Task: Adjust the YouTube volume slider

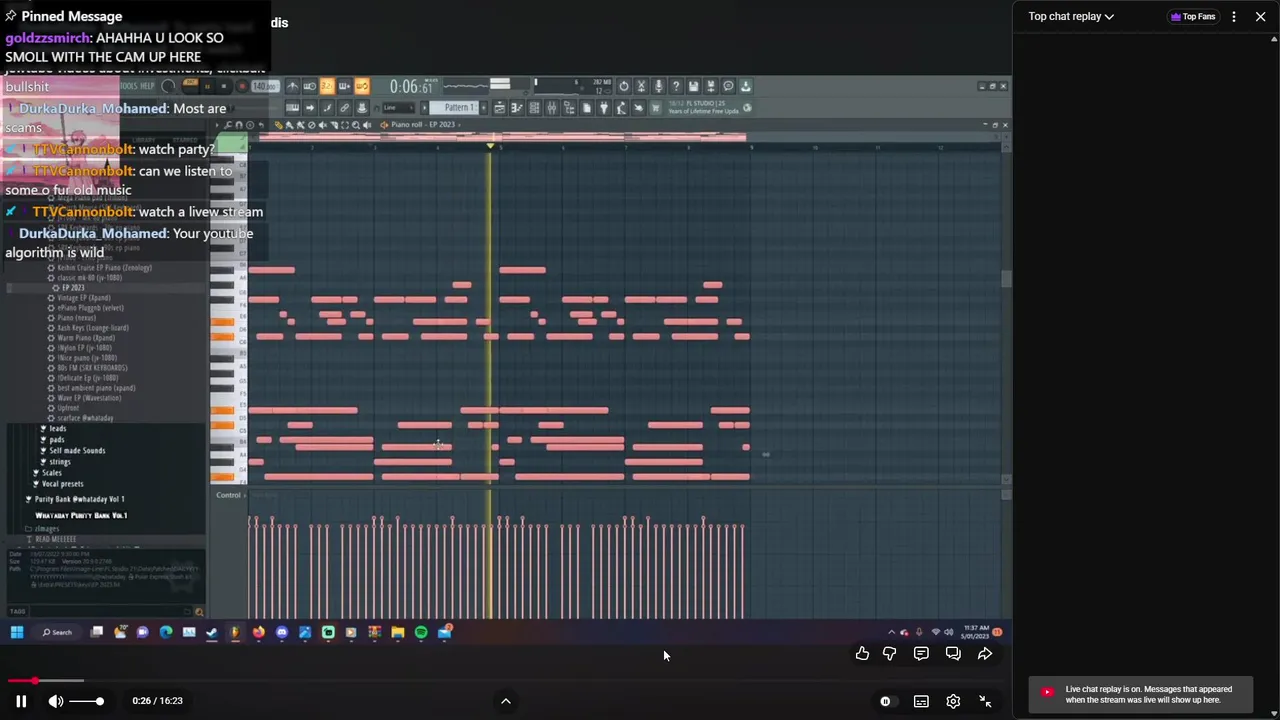Action: click(x=87, y=701)
